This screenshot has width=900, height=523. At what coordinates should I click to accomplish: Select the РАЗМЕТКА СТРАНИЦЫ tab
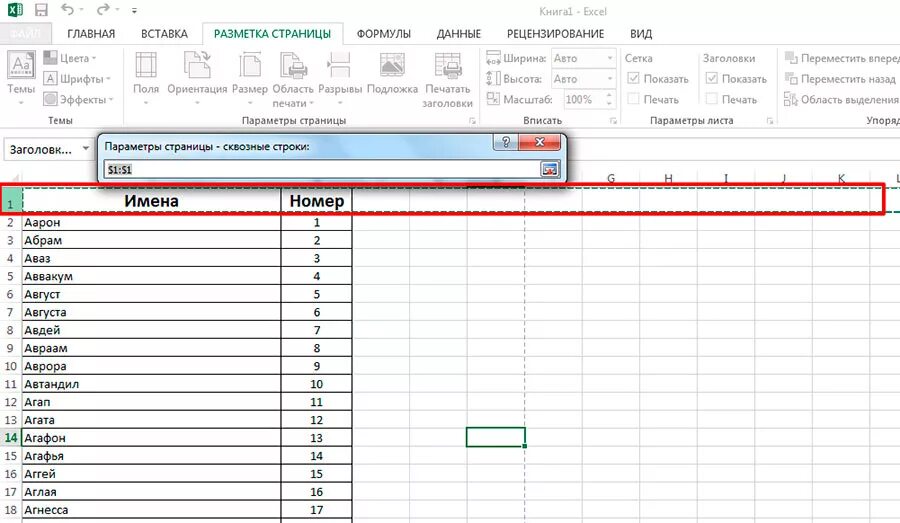click(x=273, y=34)
